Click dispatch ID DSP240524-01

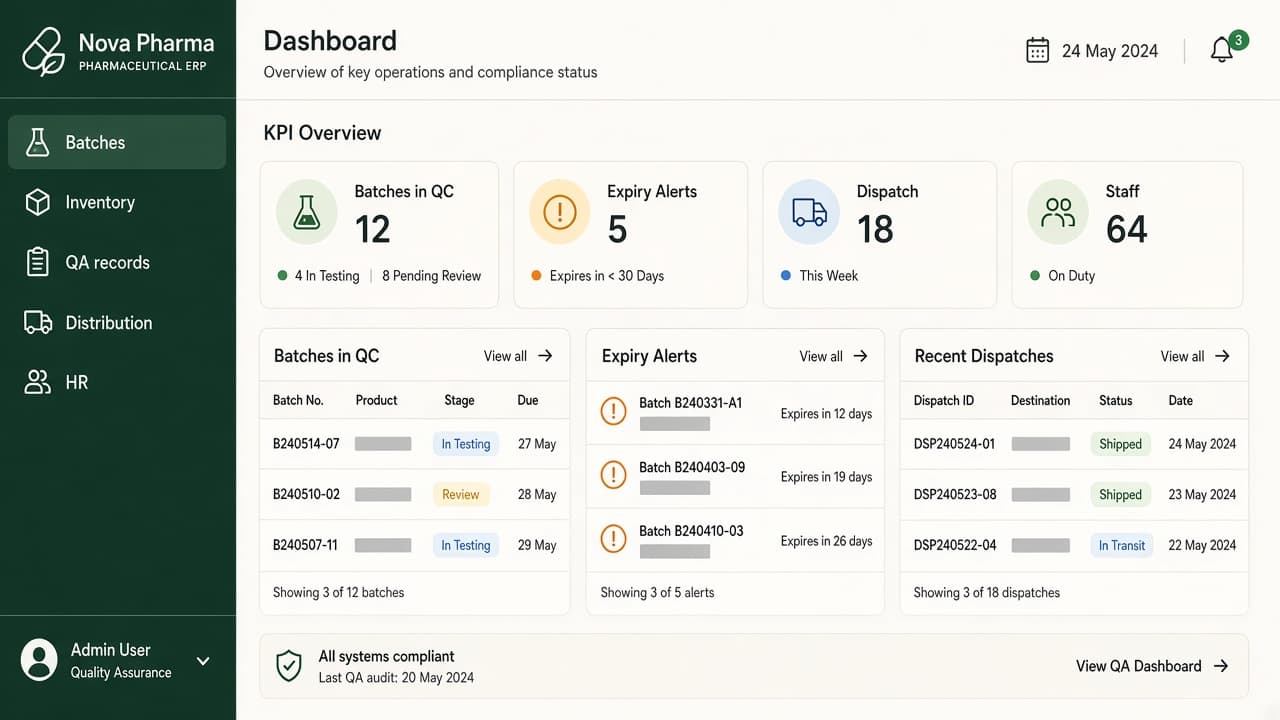point(954,444)
